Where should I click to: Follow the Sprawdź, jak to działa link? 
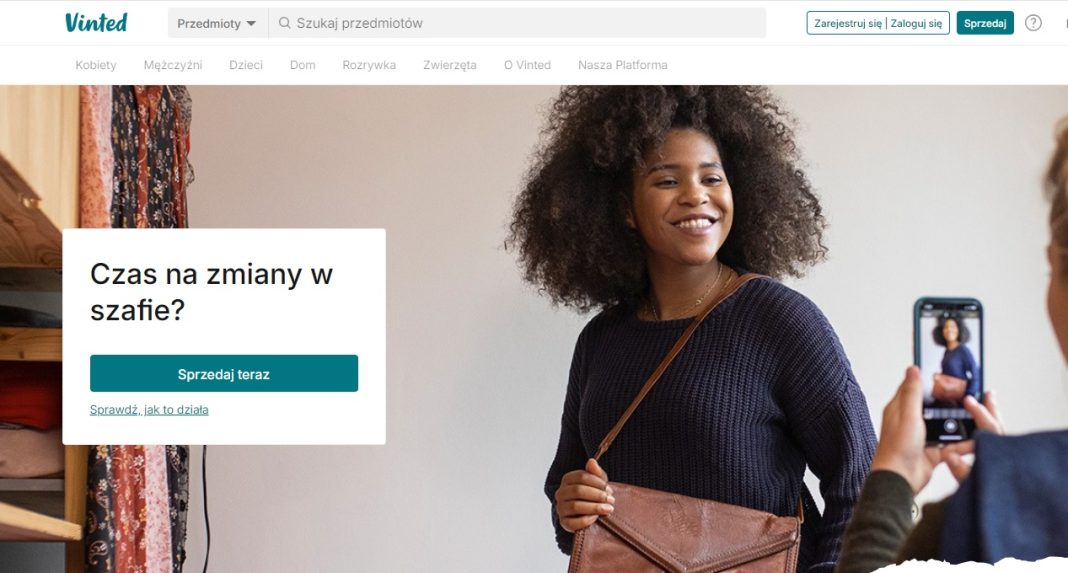coord(149,409)
